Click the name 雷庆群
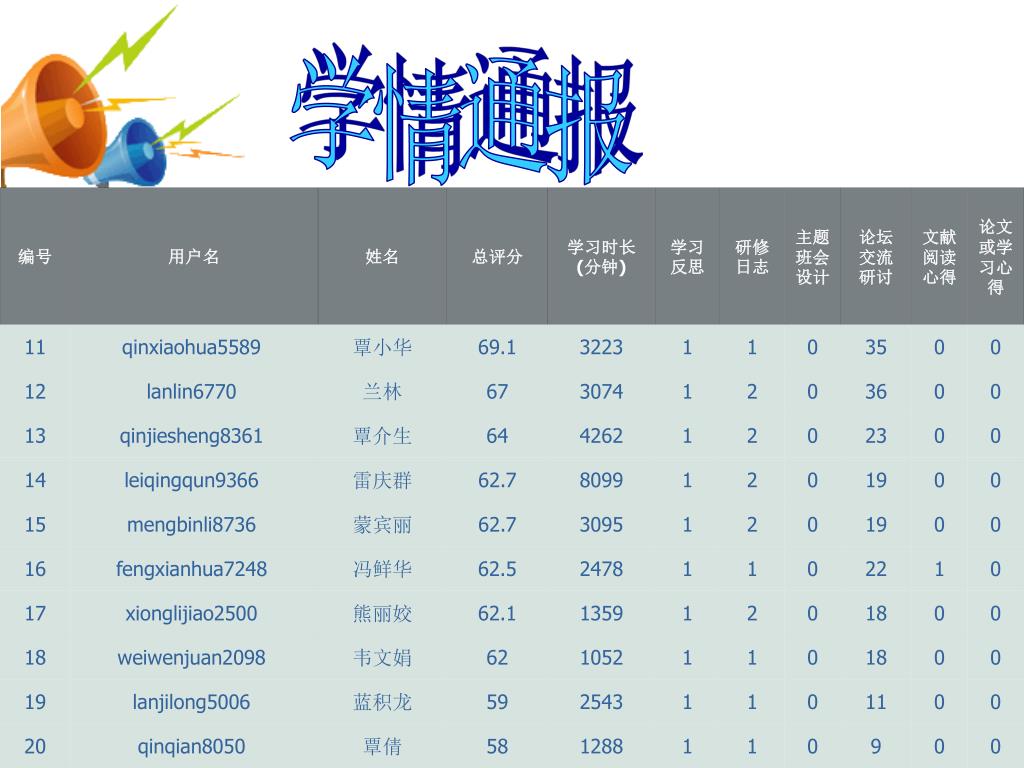This screenshot has width=1024, height=768. 382,481
